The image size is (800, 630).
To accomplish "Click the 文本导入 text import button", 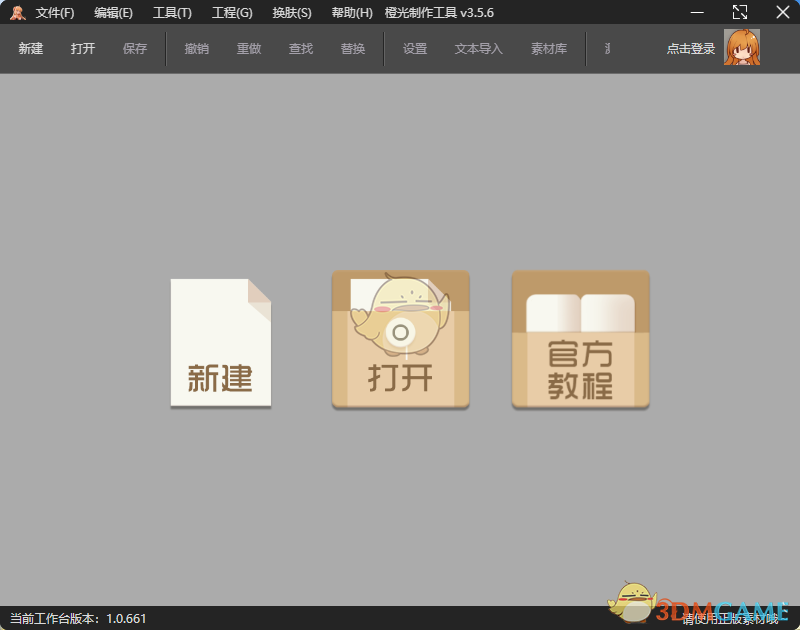I will [478, 48].
